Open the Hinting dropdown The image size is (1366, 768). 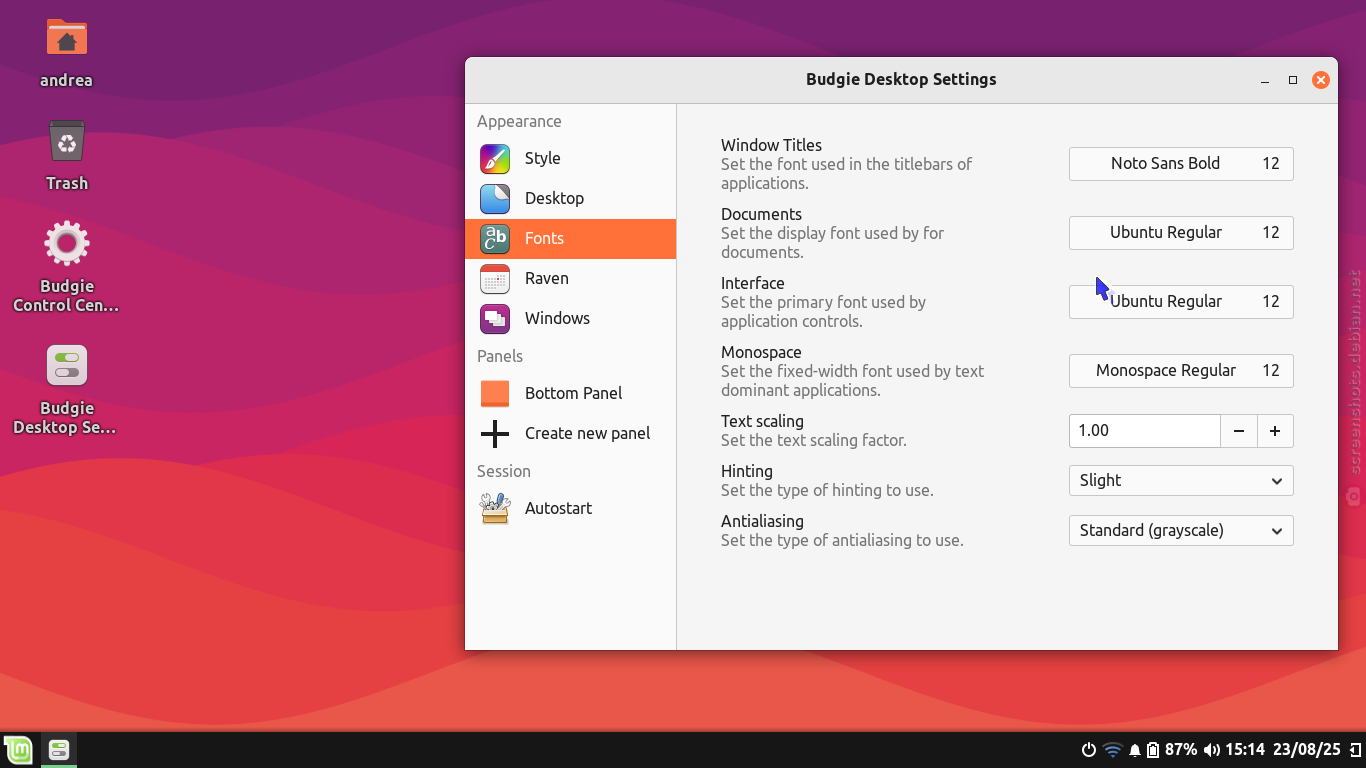(1181, 481)
